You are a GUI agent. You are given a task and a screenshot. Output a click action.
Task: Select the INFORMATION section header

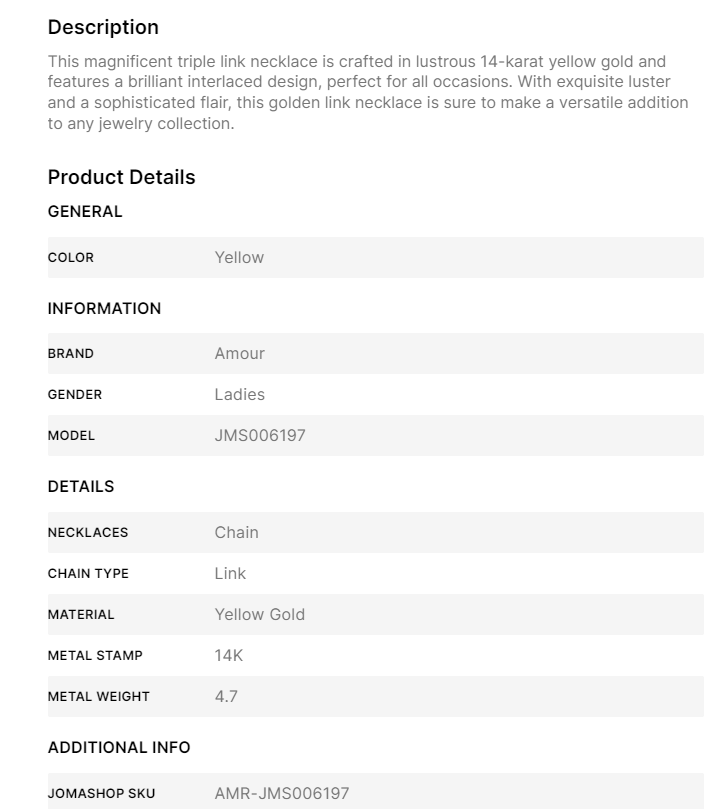104,309
